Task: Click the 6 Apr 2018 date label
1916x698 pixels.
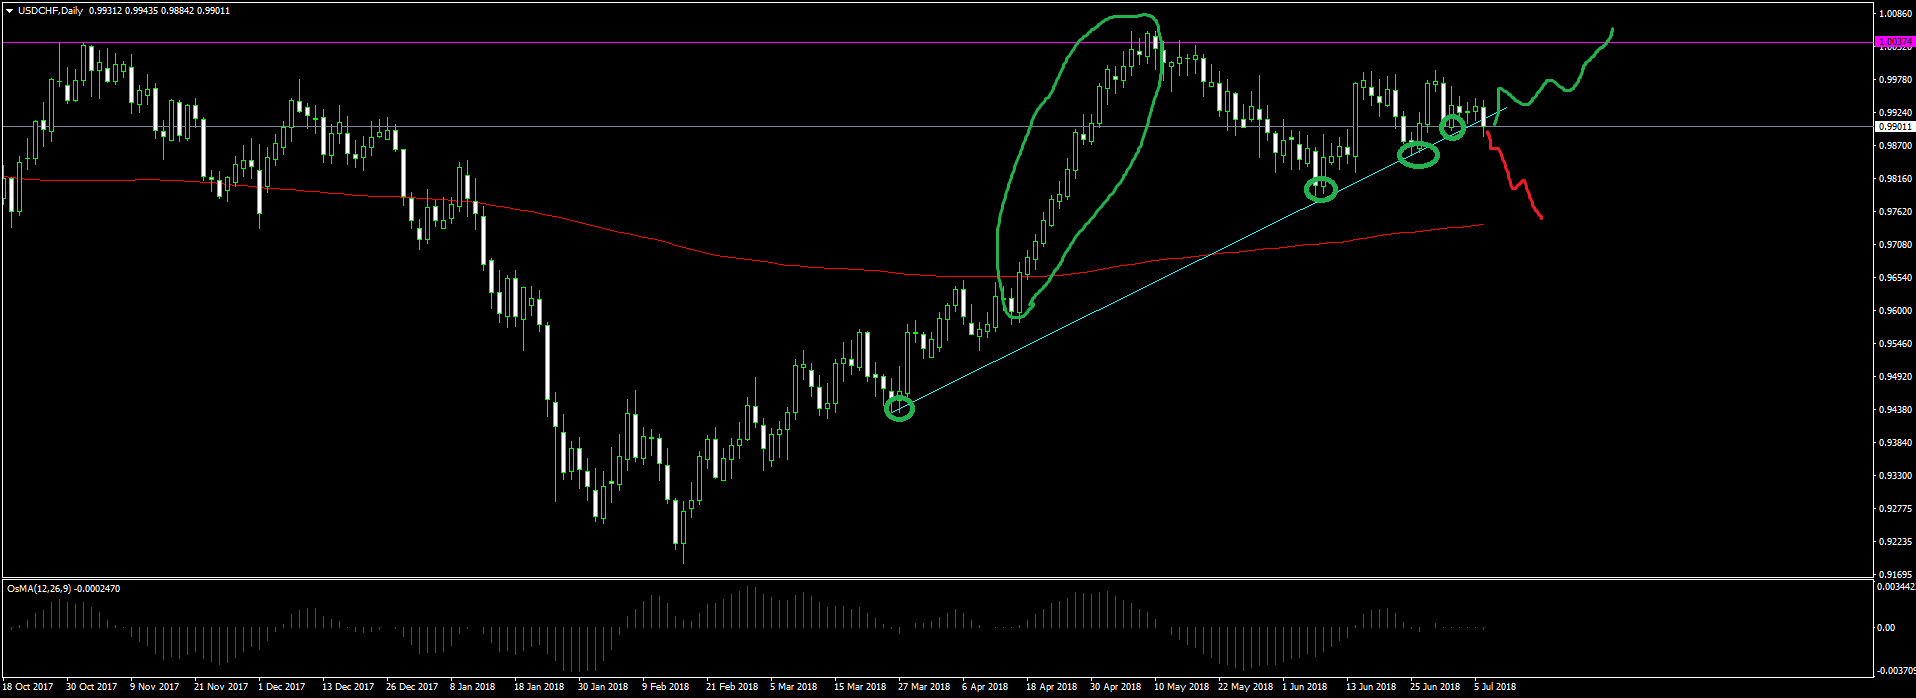Action: click(986, 687)
